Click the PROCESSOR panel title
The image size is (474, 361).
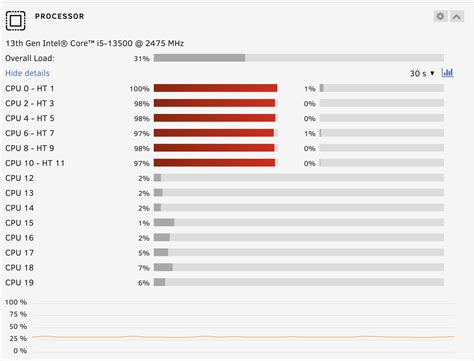point(60,16)
